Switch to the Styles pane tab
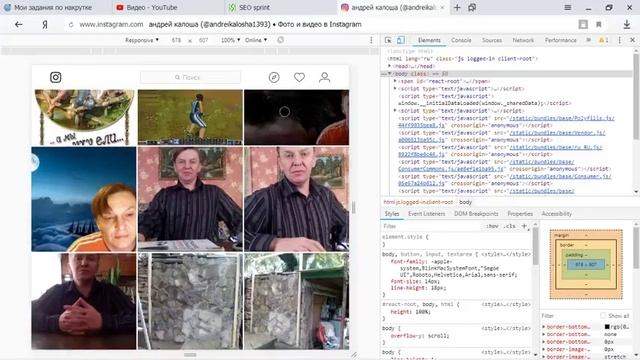 pos(392,213)
